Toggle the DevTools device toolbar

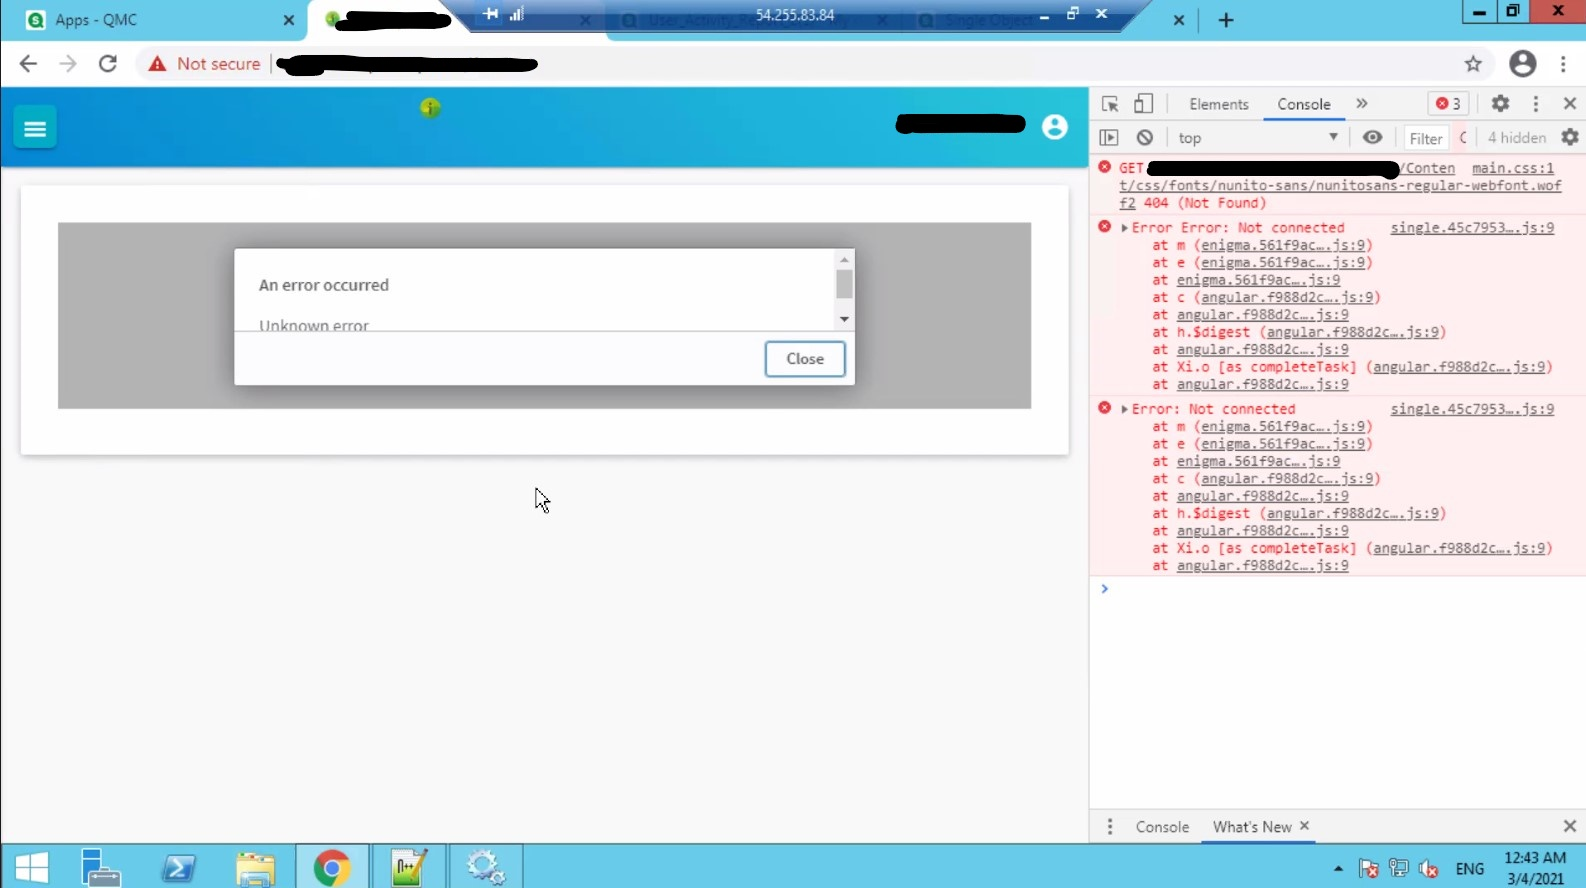(x=1143, y=104)
